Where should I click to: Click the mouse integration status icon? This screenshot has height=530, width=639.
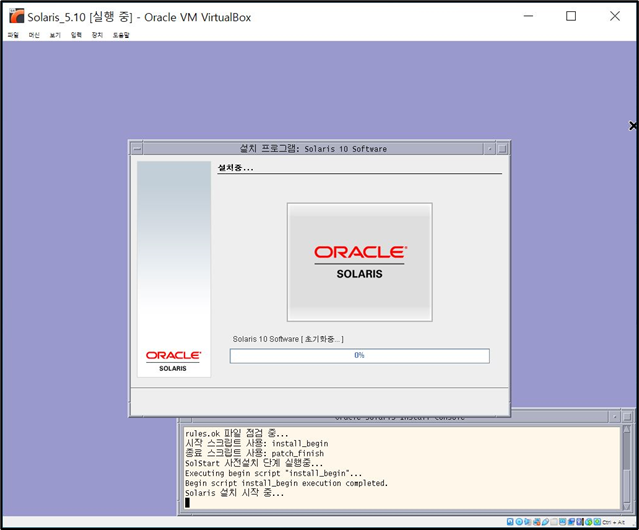pos(588,522)
